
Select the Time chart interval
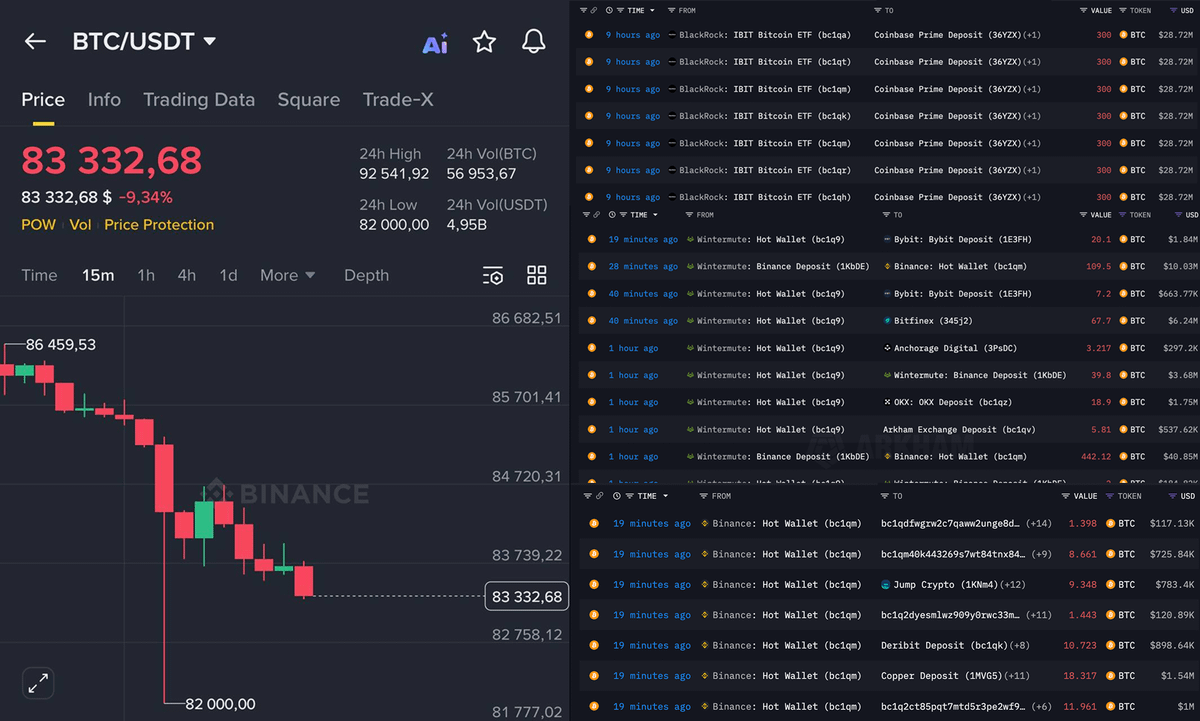[x=39, y=275]
